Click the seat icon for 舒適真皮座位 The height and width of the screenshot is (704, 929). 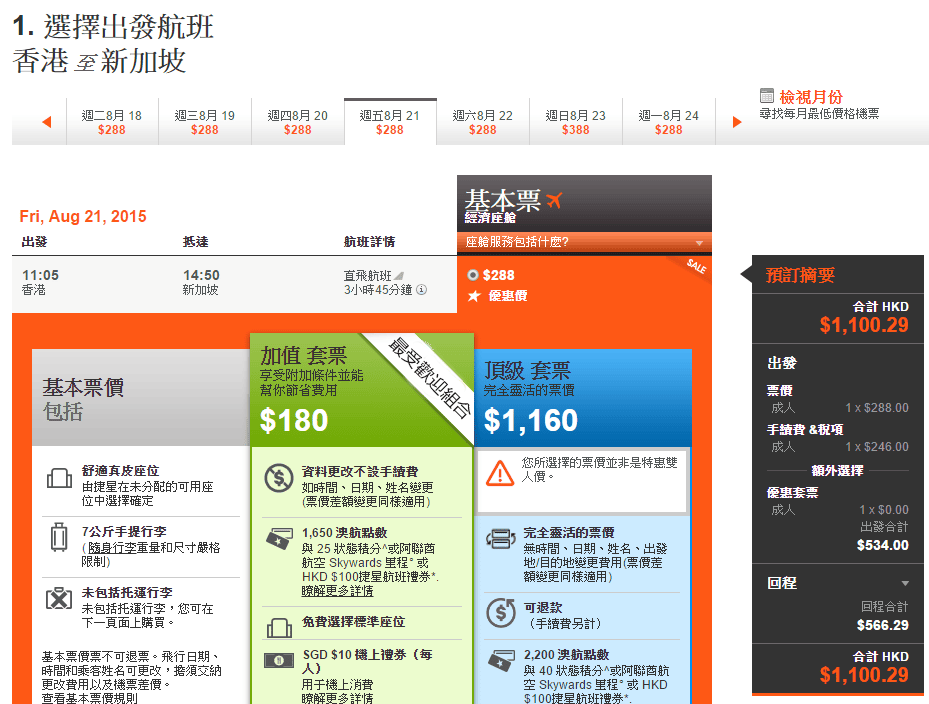click(59, 479)
